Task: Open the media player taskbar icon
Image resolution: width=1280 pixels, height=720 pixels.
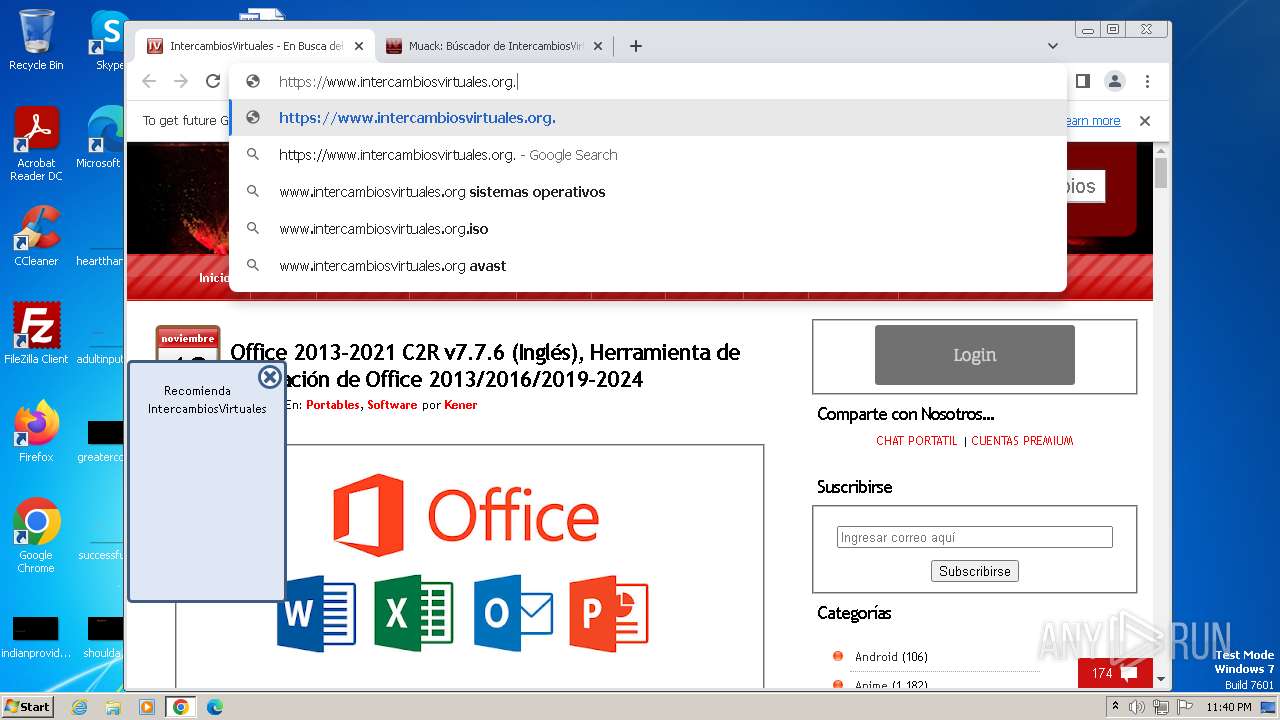Action: tap(147, 707)
